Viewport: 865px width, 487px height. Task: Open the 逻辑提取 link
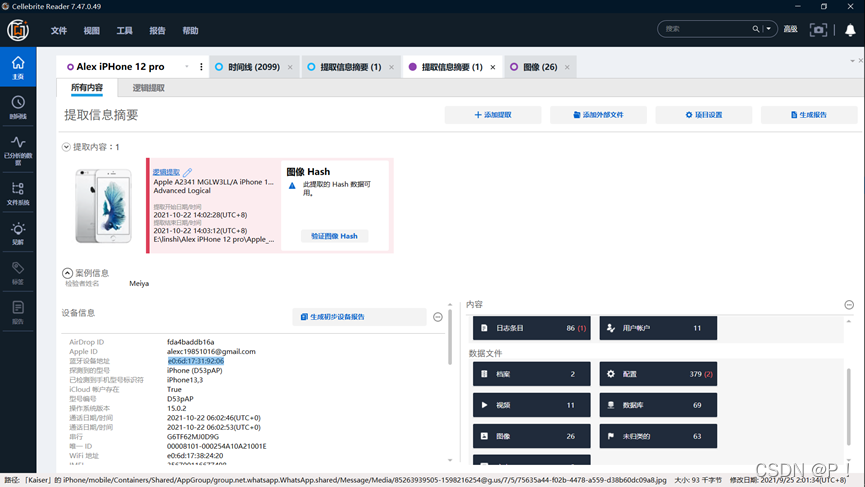click(166, 172)
